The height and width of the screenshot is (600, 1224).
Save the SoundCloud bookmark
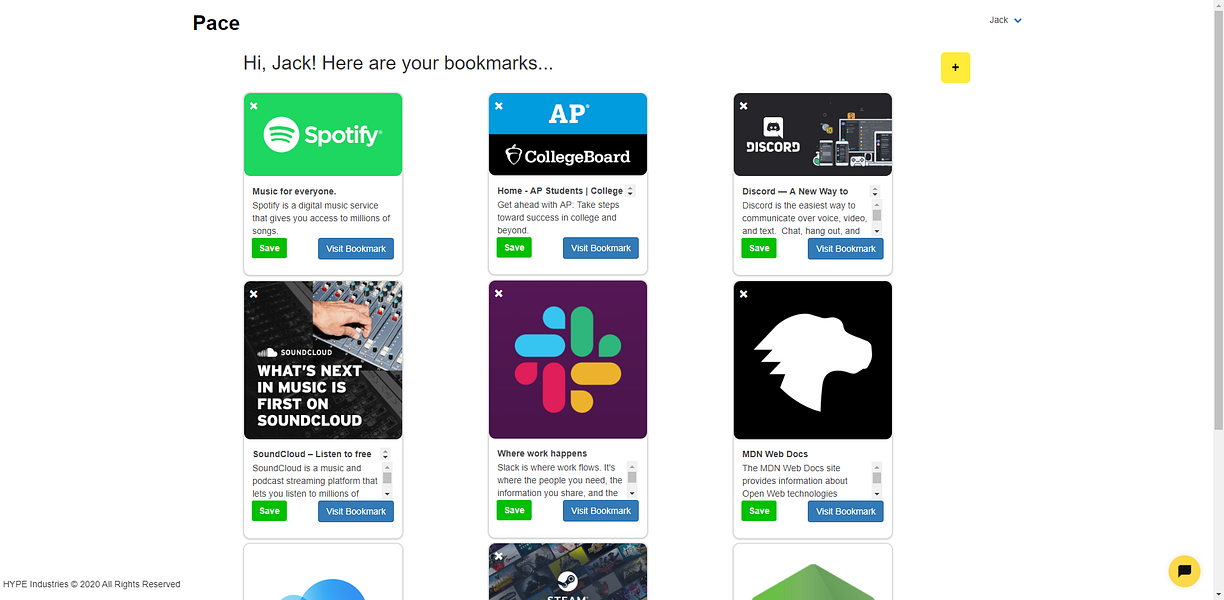pyautogui.click(x=269, y=511)
